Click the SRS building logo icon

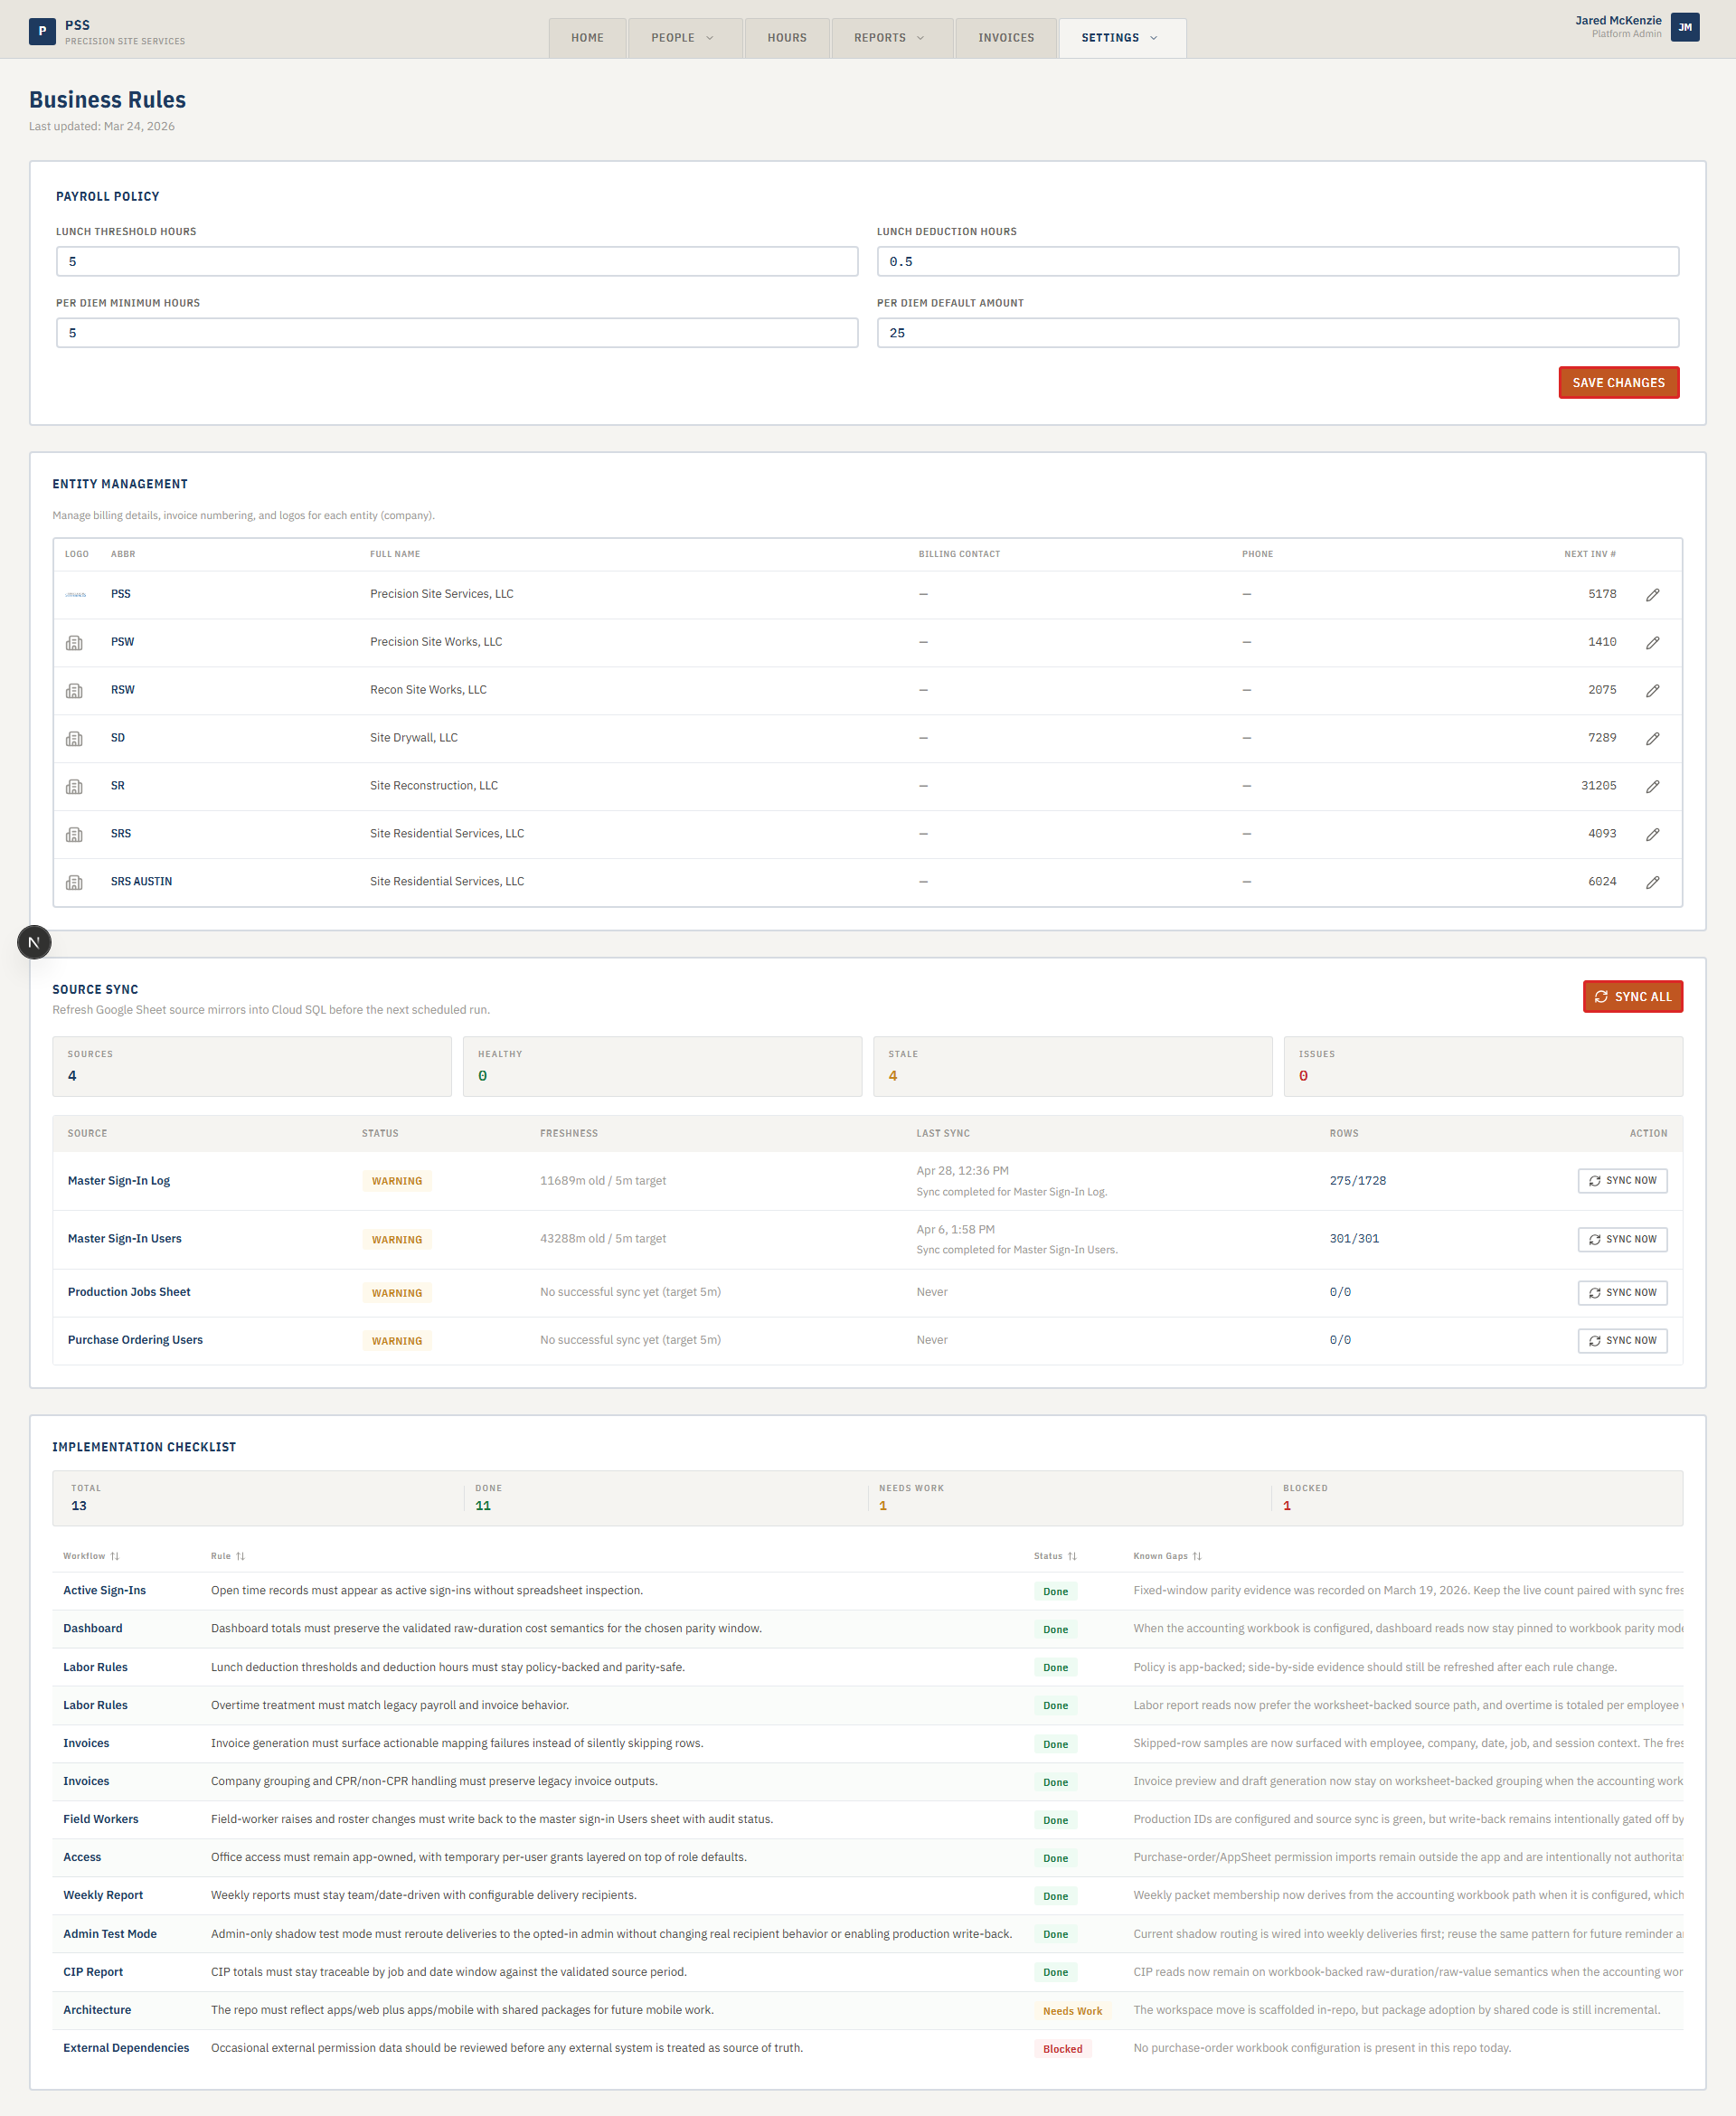pyautogui.click(x=74, y=835)
